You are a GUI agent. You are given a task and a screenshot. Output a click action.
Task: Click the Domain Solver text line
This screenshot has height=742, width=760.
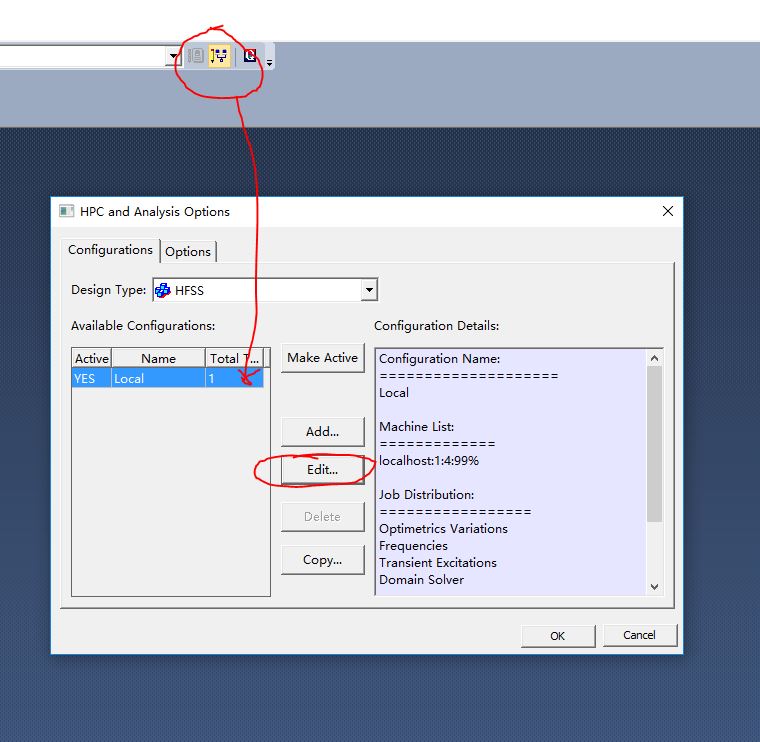(421, 580)
